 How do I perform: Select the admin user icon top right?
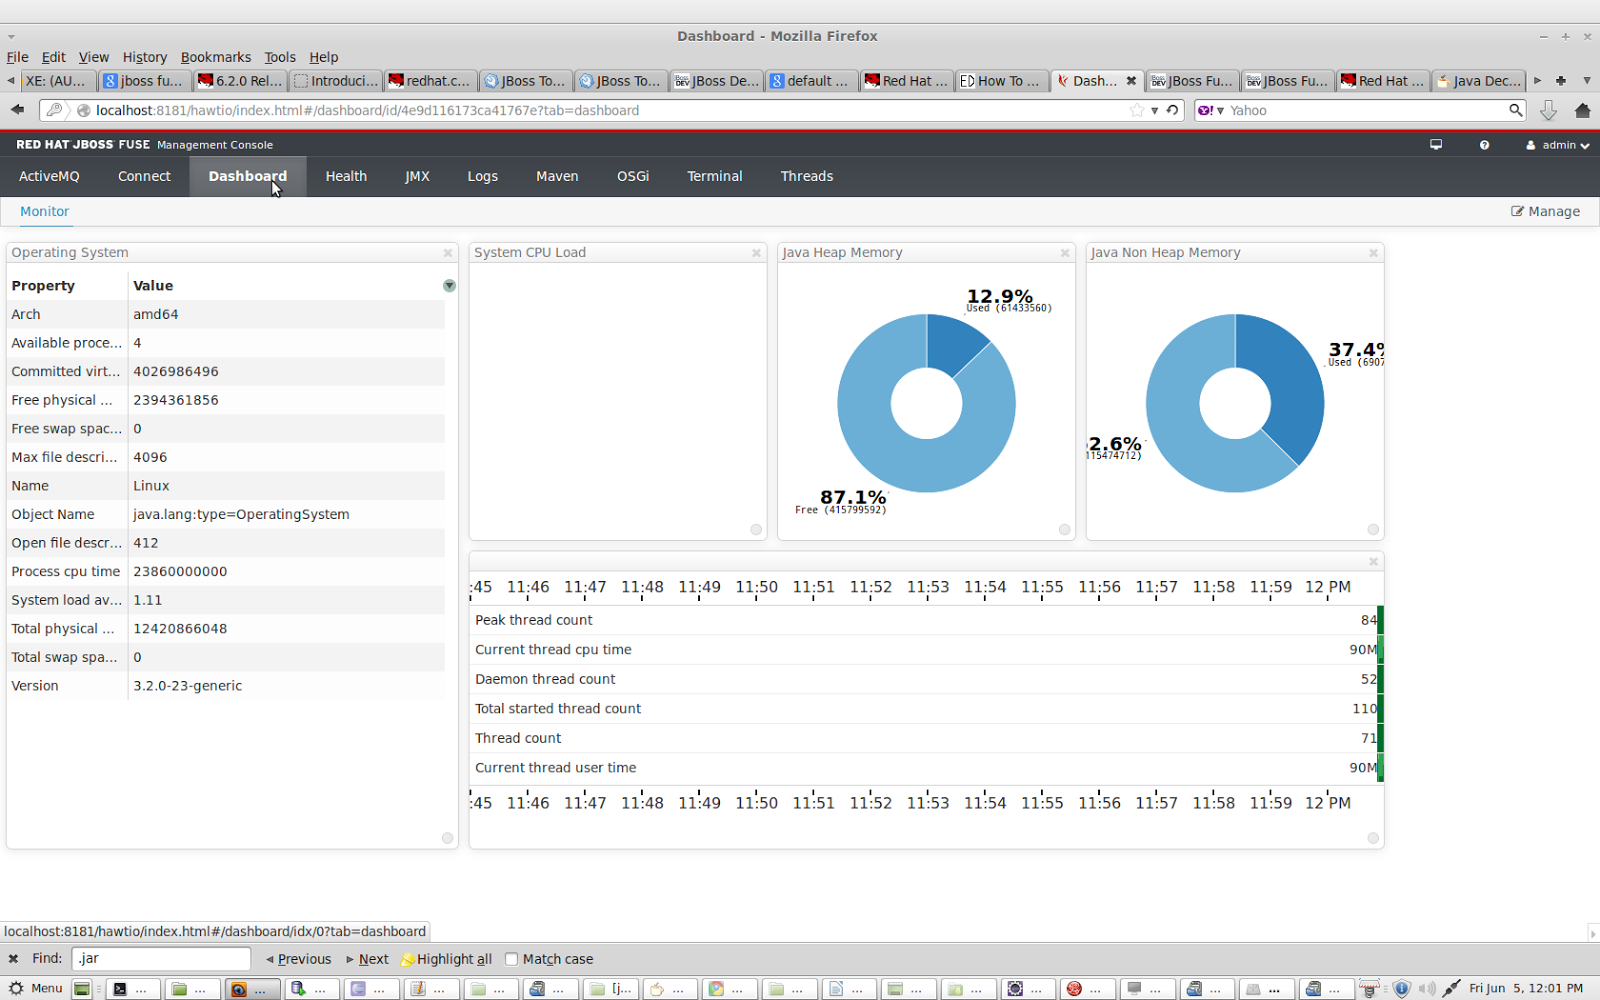click(x=1531, y=144)
